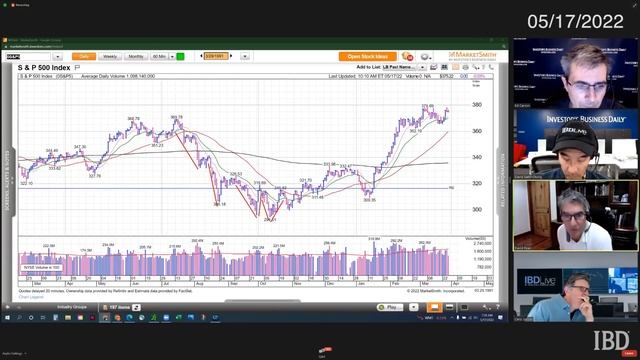Select the highlighted participant with white shirt

click(575, 216)
